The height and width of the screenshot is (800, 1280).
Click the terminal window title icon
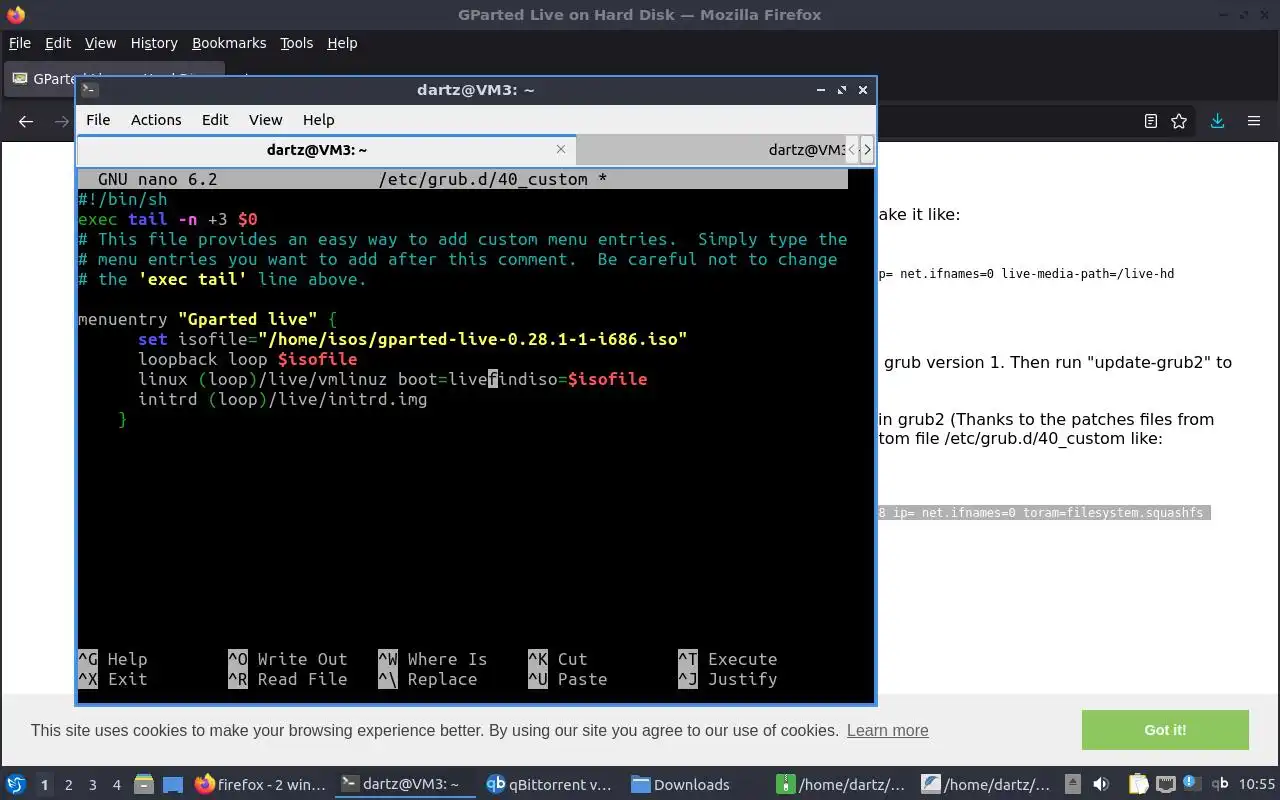89,89
